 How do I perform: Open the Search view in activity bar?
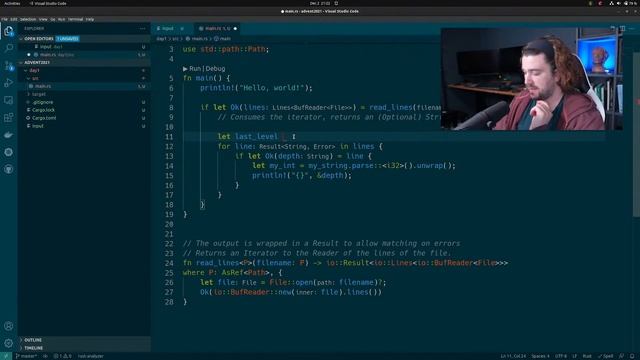(9, 48)
